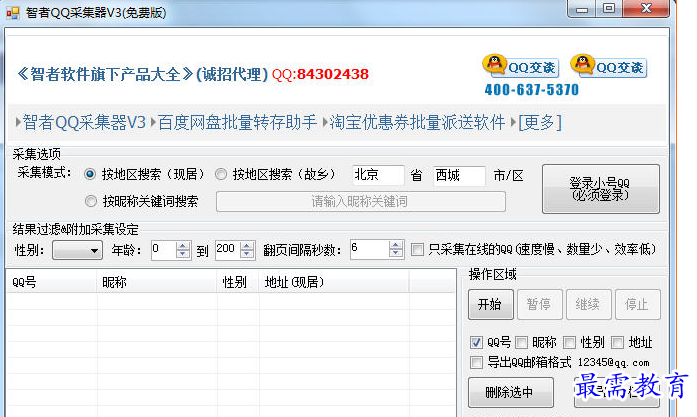The width and height of the screenshot is (697, 417).
Task: Open the 性别 dropdown
Action: click(x=77, y=250)
